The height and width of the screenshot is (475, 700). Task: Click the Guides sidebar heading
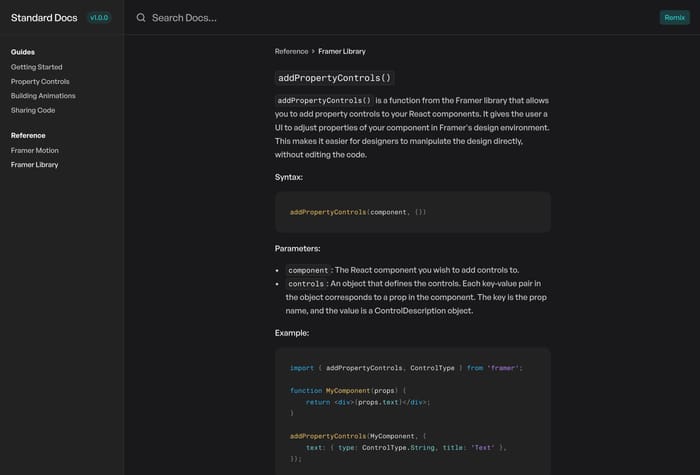click(x=23, y=52)
